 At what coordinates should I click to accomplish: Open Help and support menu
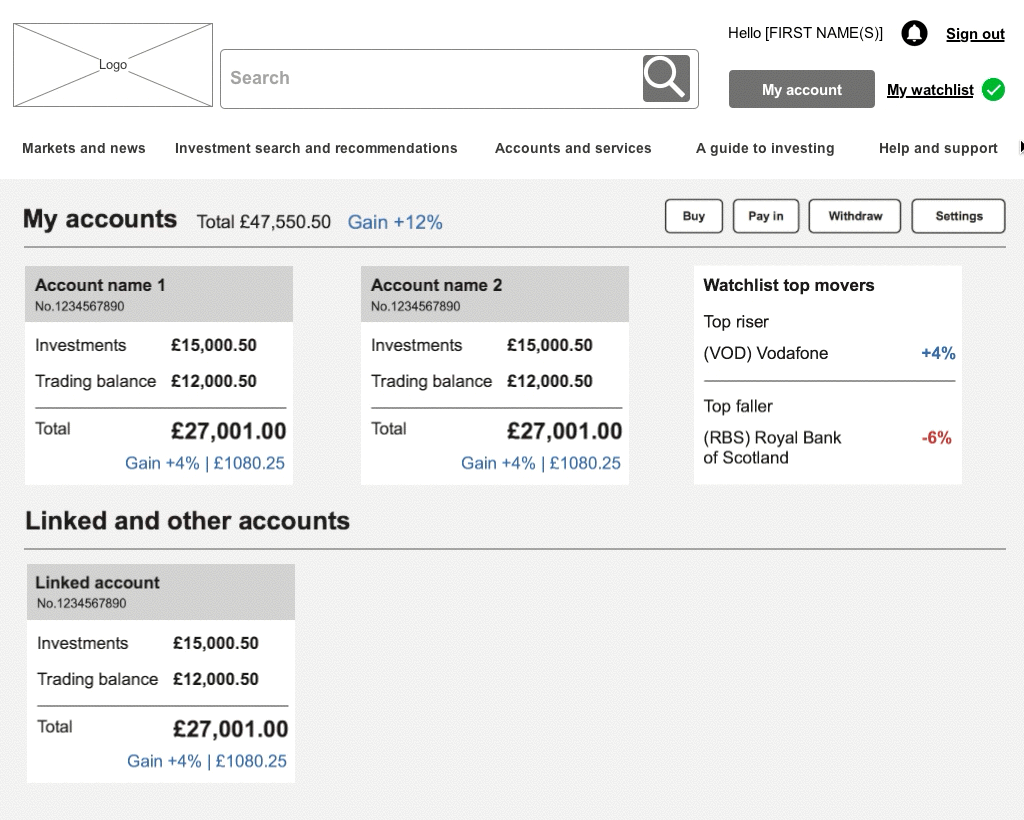pyautogui.click(x=938, y=148)
